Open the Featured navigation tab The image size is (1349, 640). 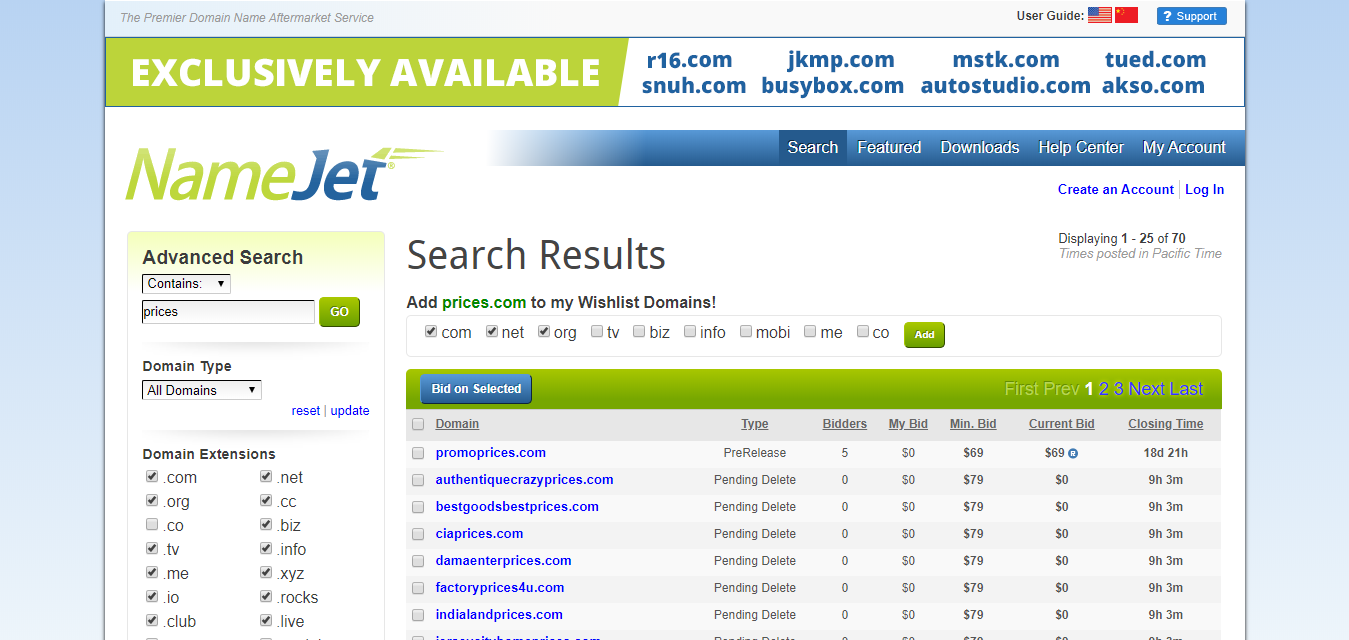coord(889,147)
